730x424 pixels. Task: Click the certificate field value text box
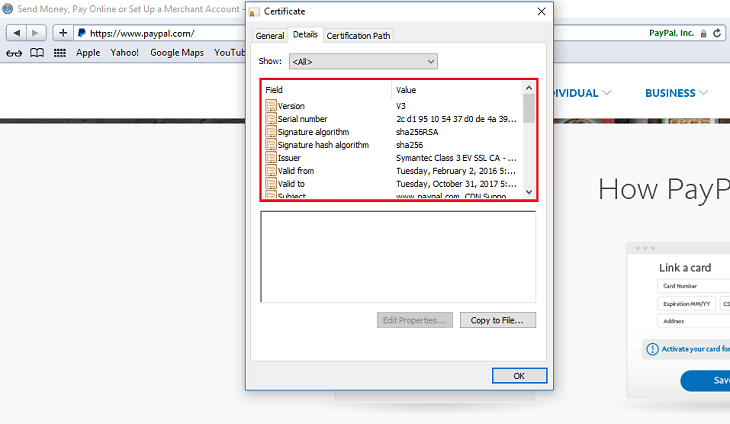tap(398, 257)
